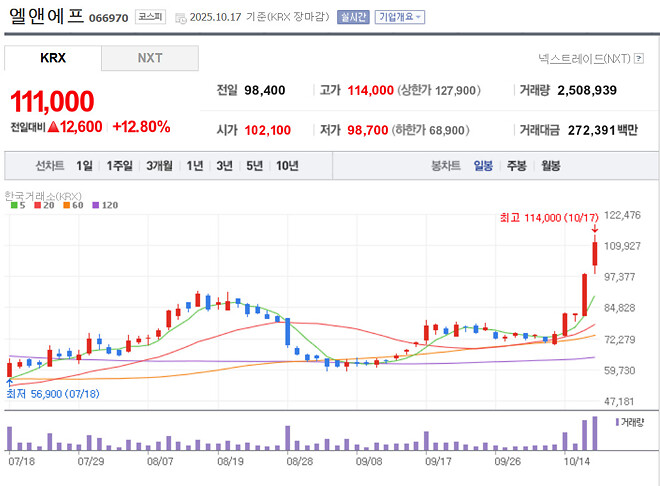Image resolution: width=660 pixels, height=486 pixels.
Task: Select the 3개월 line chart period
Action: pyautogui.click(x=159, y=166)
